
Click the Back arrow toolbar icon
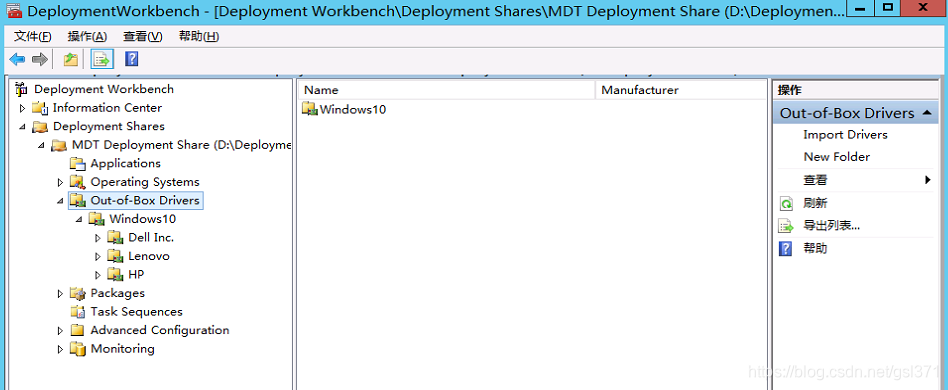tap(17, 59)
